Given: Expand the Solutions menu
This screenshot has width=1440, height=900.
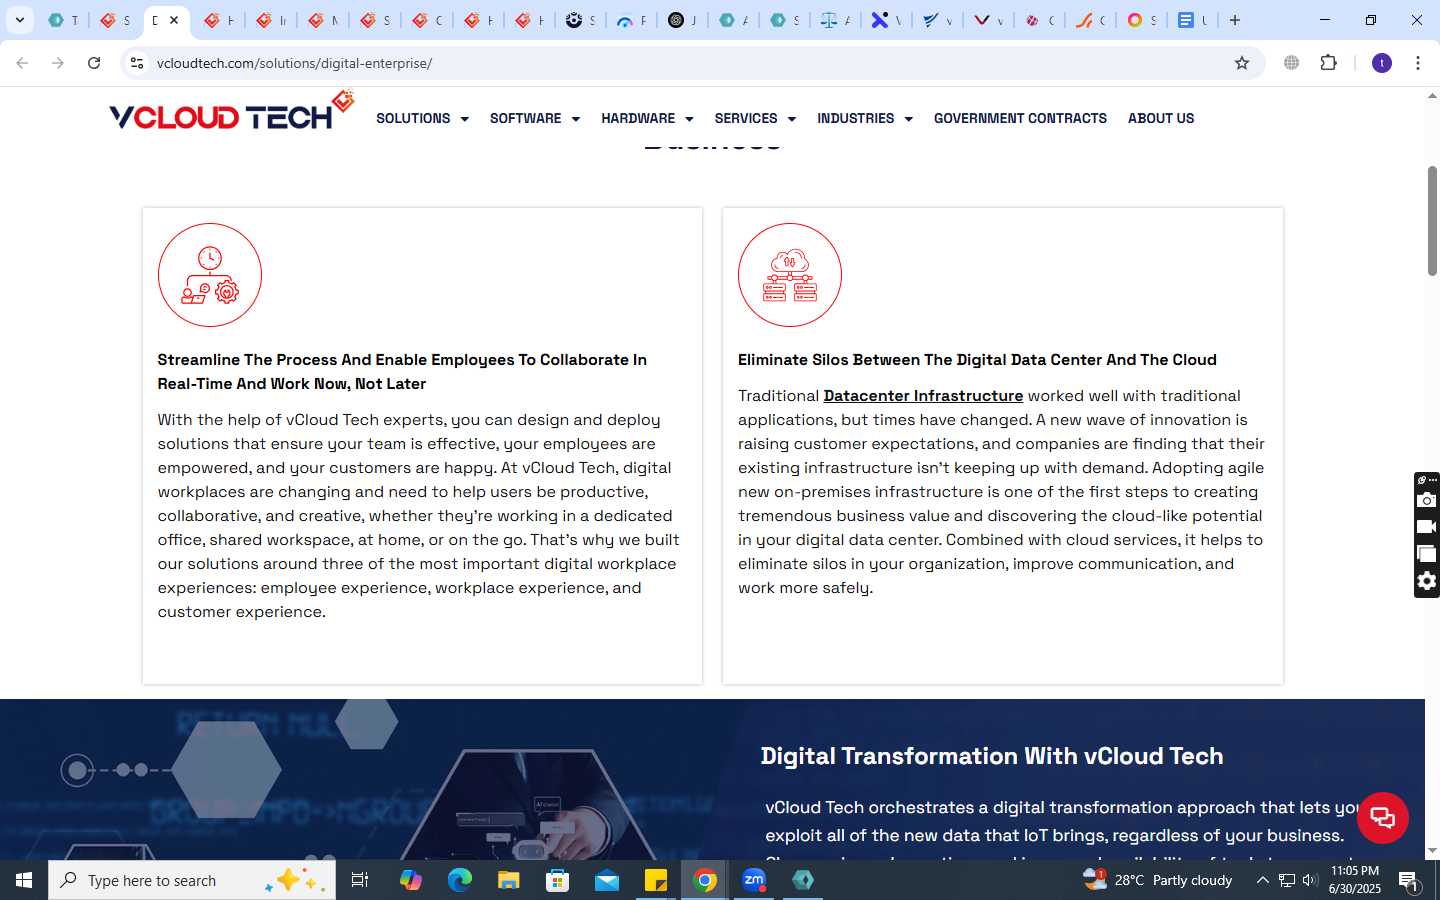Looking at the screenshot, I should (422, 118).
